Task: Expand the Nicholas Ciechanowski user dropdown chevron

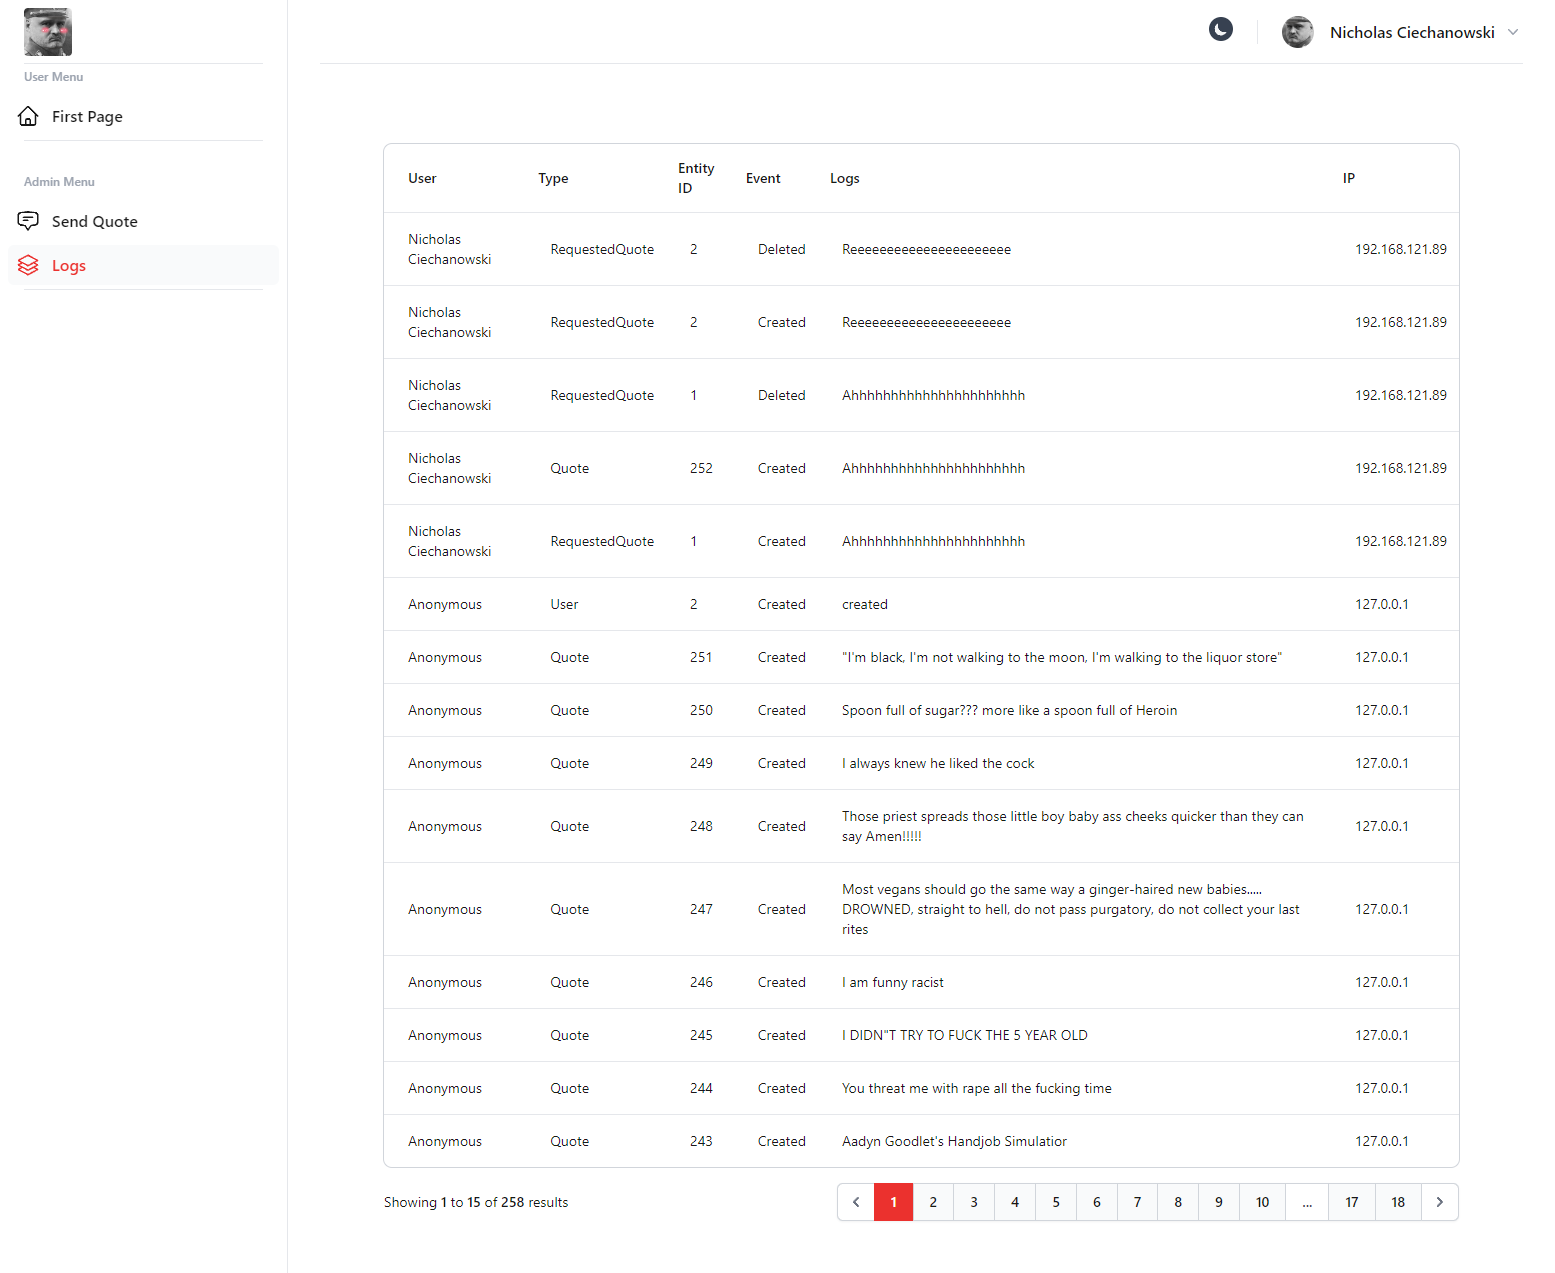Action: pyautogui.click(x=1513, y=32)
